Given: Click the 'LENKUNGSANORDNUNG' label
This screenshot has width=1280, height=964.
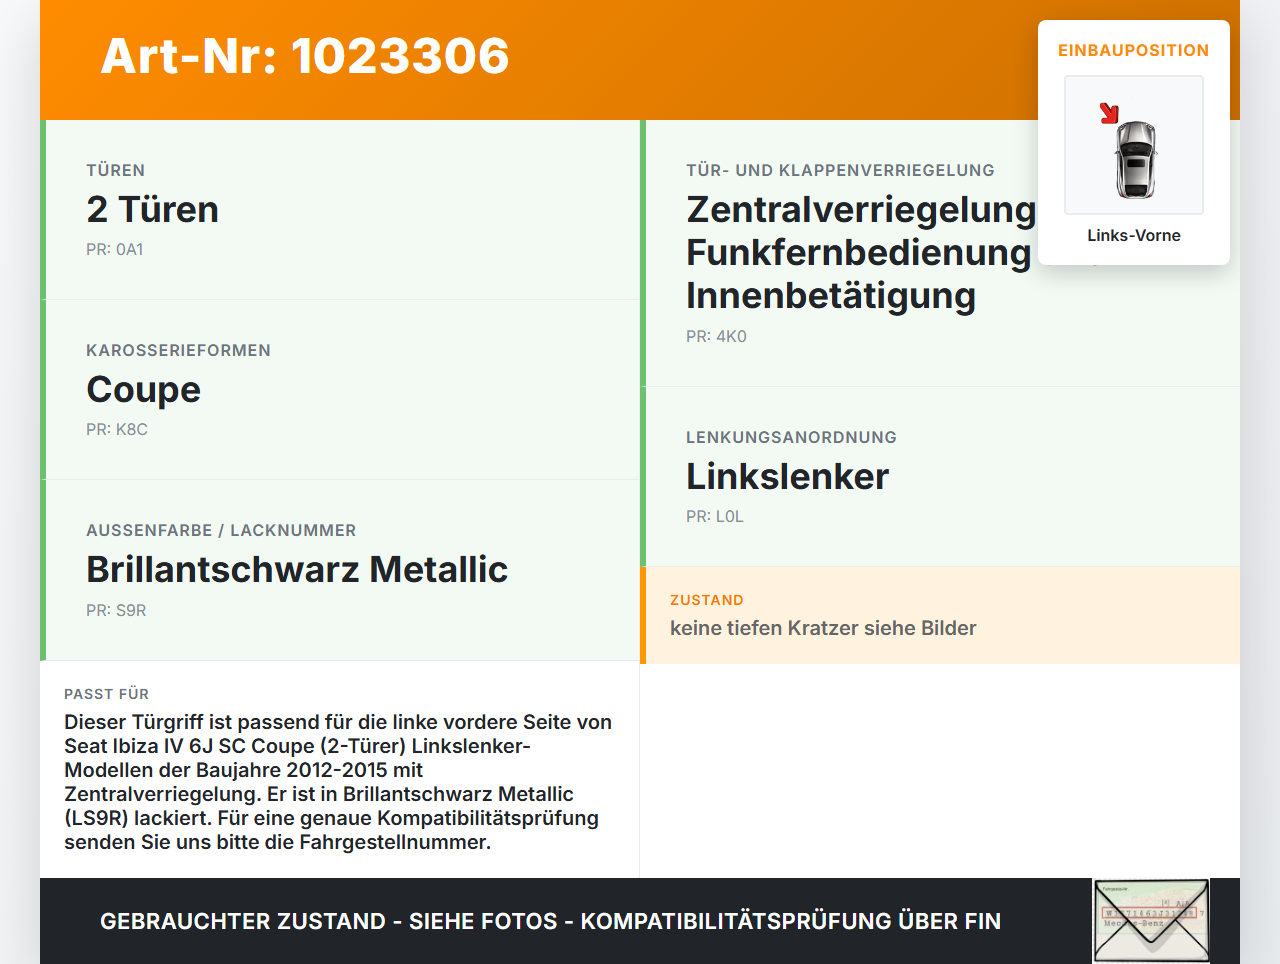Looking at the screenshot, I should (791, 437).
